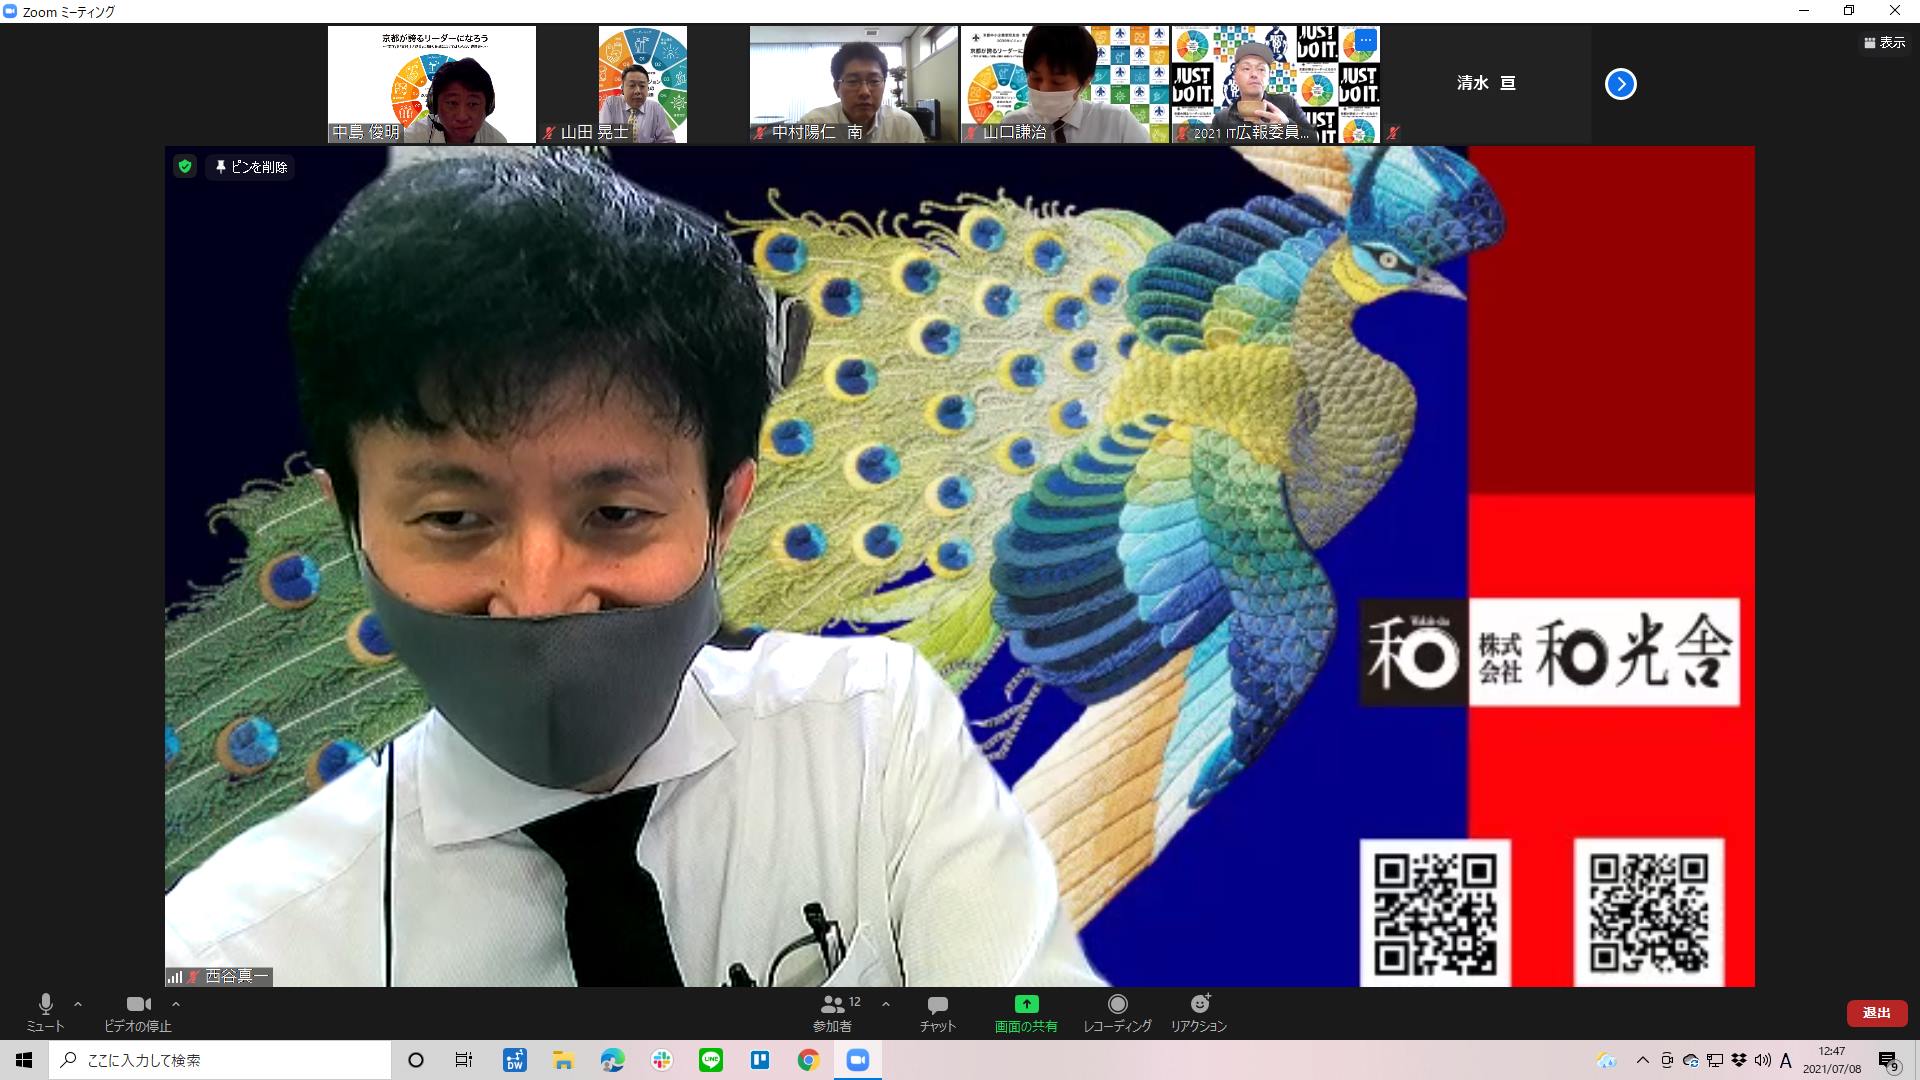
Task: Mute the microphone with ミュート
Action: 45,1012
